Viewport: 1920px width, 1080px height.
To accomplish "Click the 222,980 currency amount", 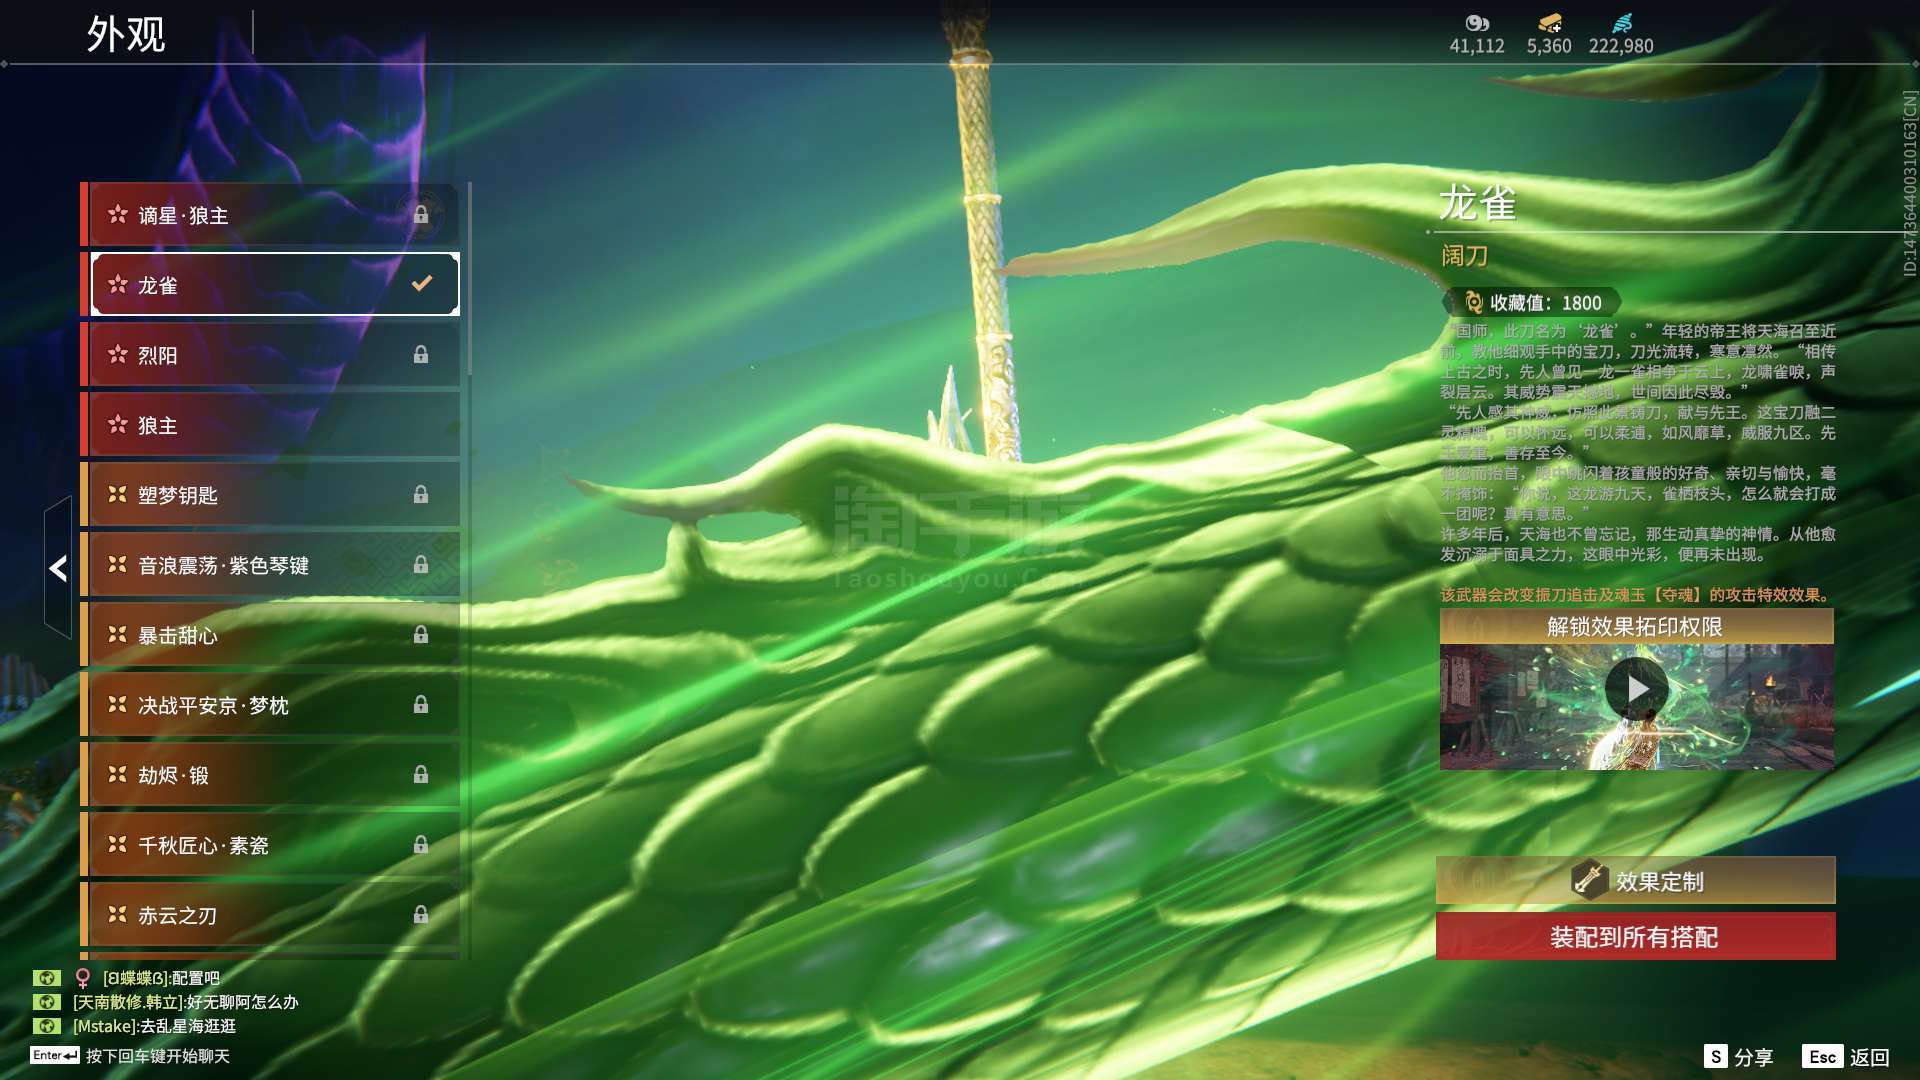I will pos(1621,46).
